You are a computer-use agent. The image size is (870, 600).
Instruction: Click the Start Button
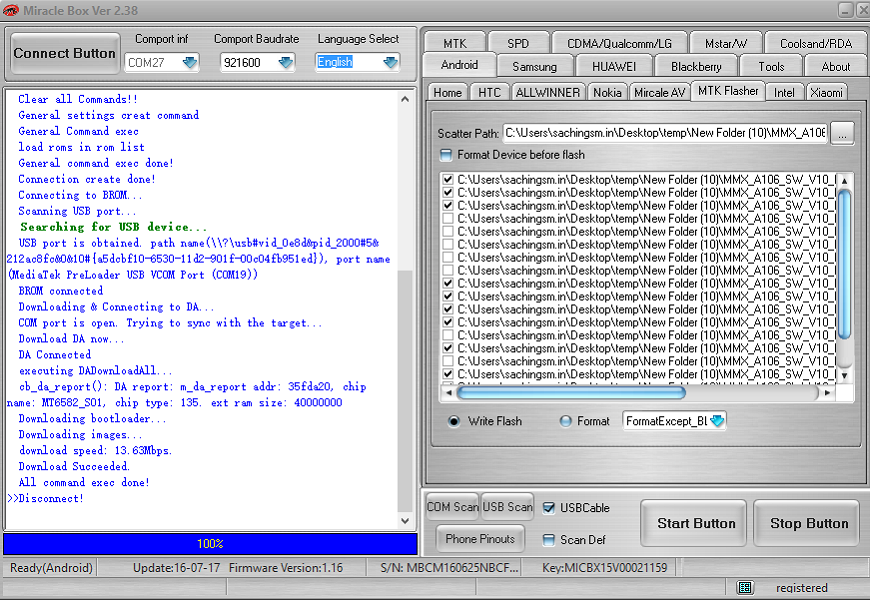coord(696,523)
